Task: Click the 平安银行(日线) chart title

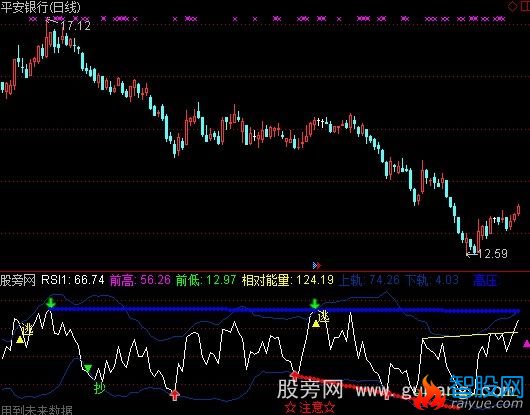Action: [x=41, y=7]
